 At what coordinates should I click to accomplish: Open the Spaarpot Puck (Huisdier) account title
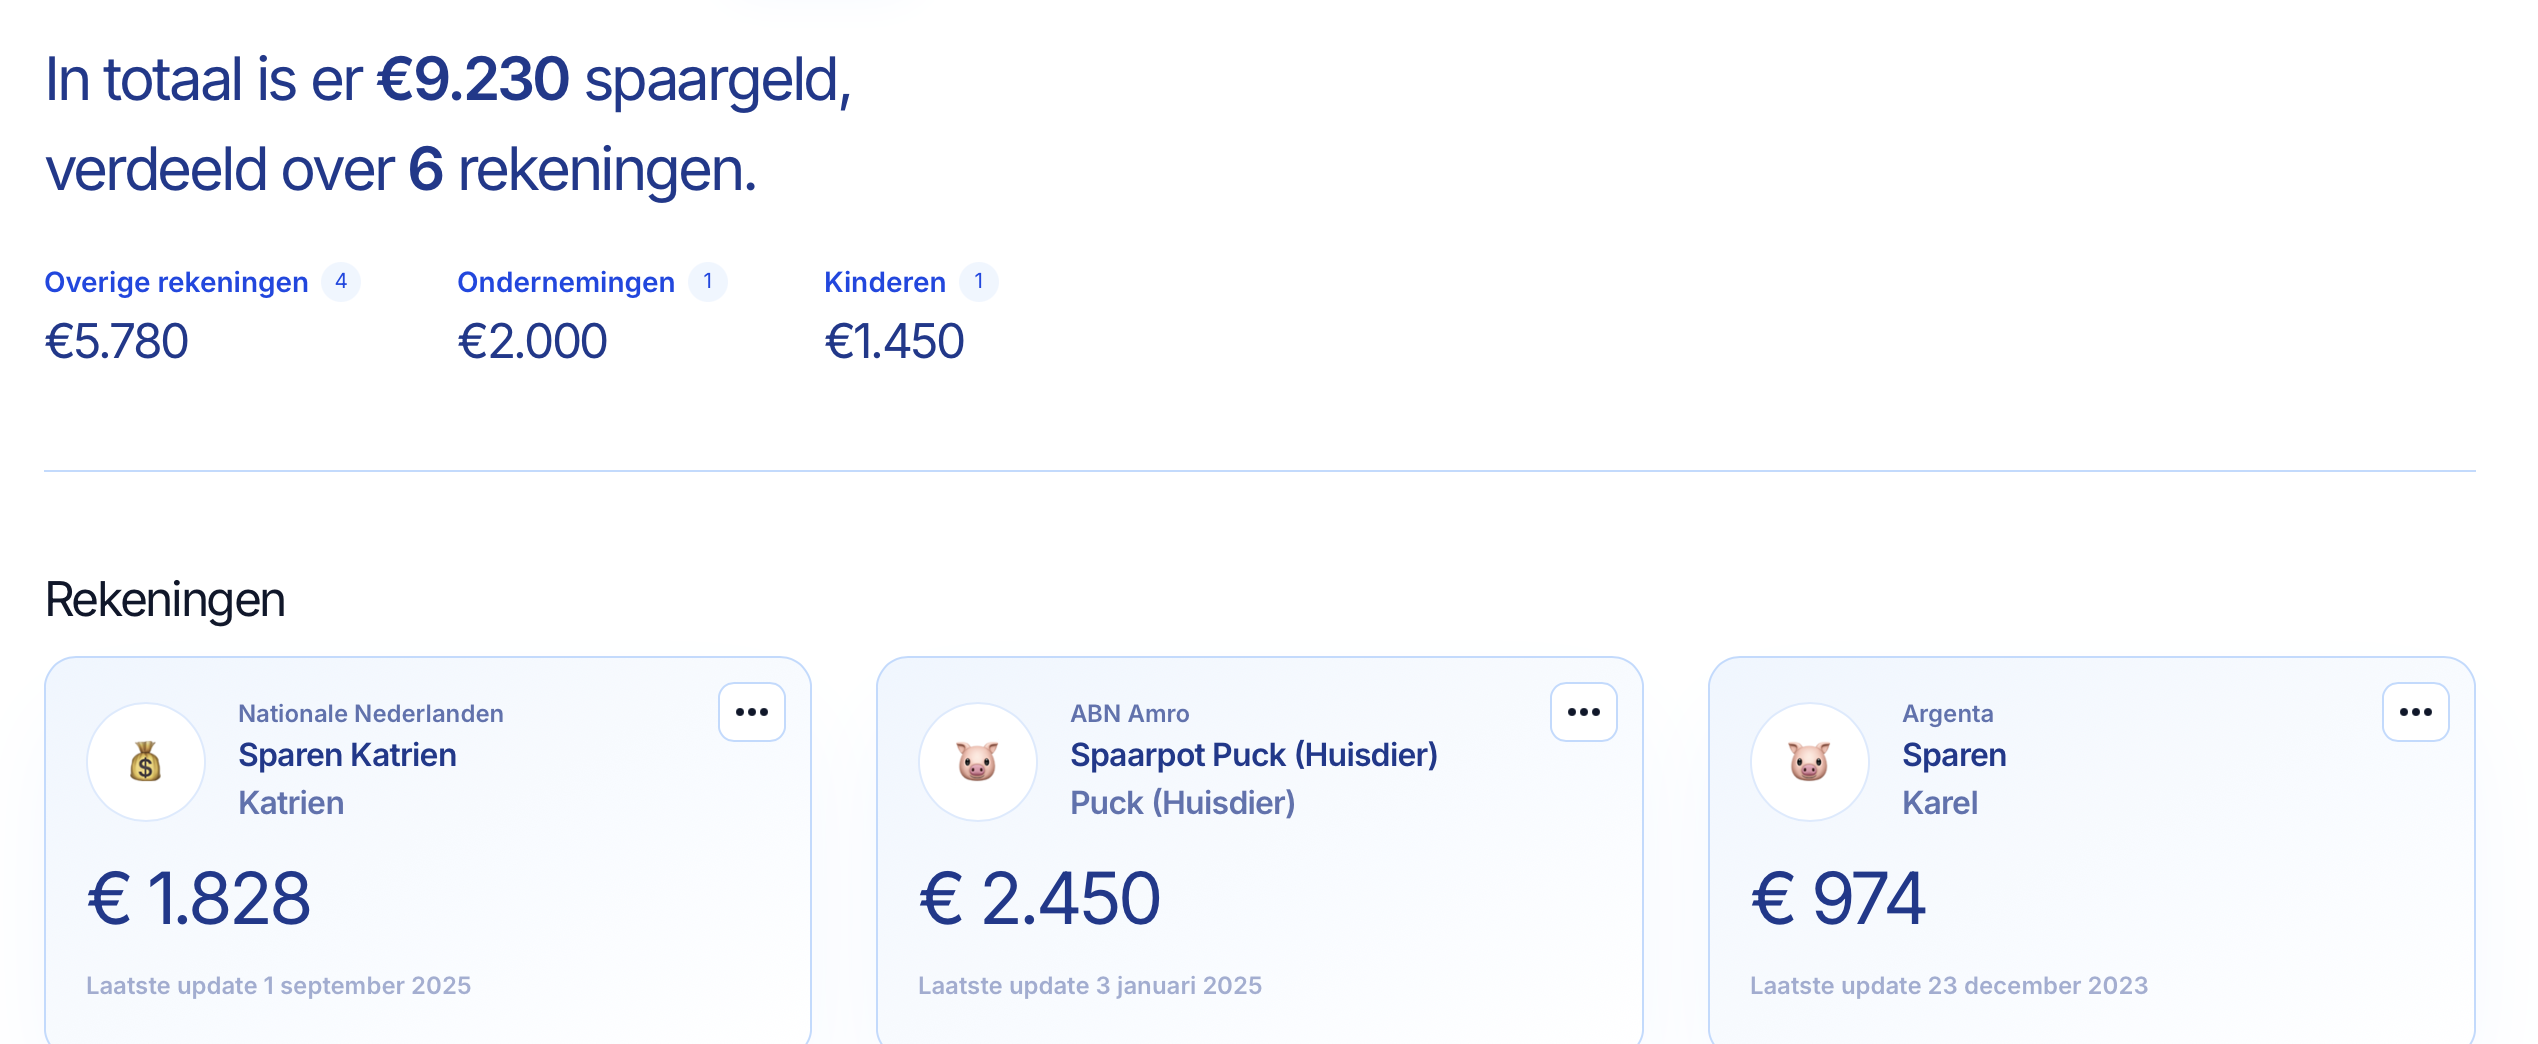[1254, 755]
